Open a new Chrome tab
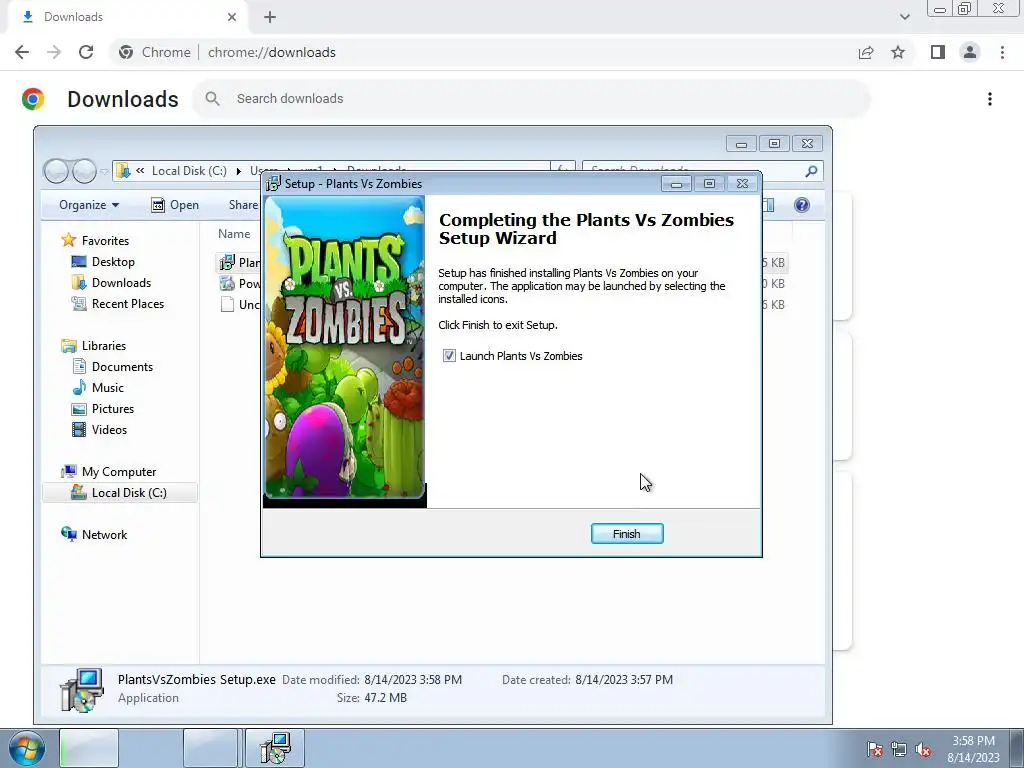The image size is (1024, 768). pos(270,17)
